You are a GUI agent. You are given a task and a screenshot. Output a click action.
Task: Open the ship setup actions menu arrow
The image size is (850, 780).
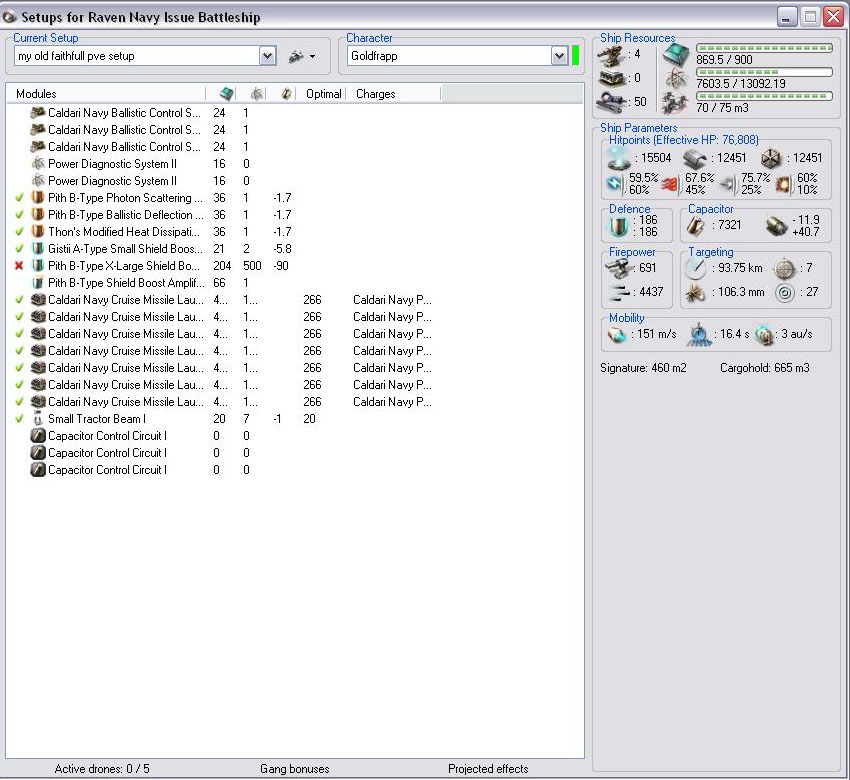coord(312,56)
